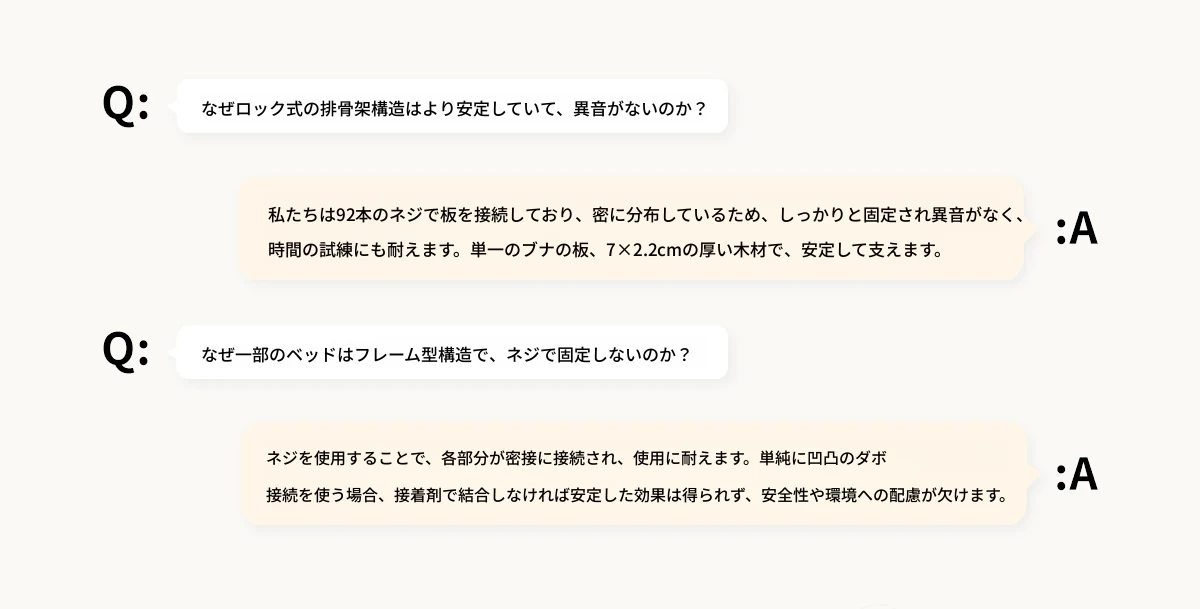Click the second "Q:" label
The image size is (1200, 609).
point(126,352)
